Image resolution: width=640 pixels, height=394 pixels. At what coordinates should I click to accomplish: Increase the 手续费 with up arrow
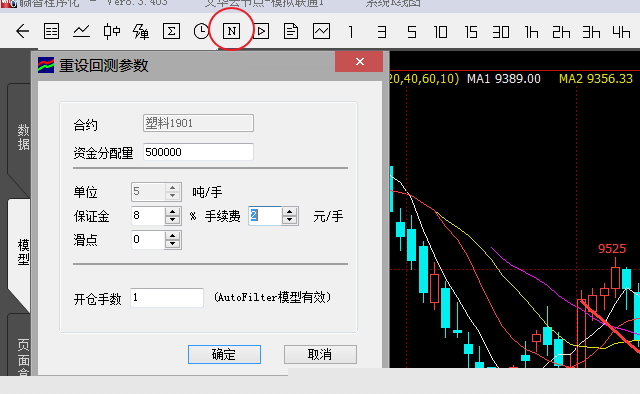coord(290,212)
